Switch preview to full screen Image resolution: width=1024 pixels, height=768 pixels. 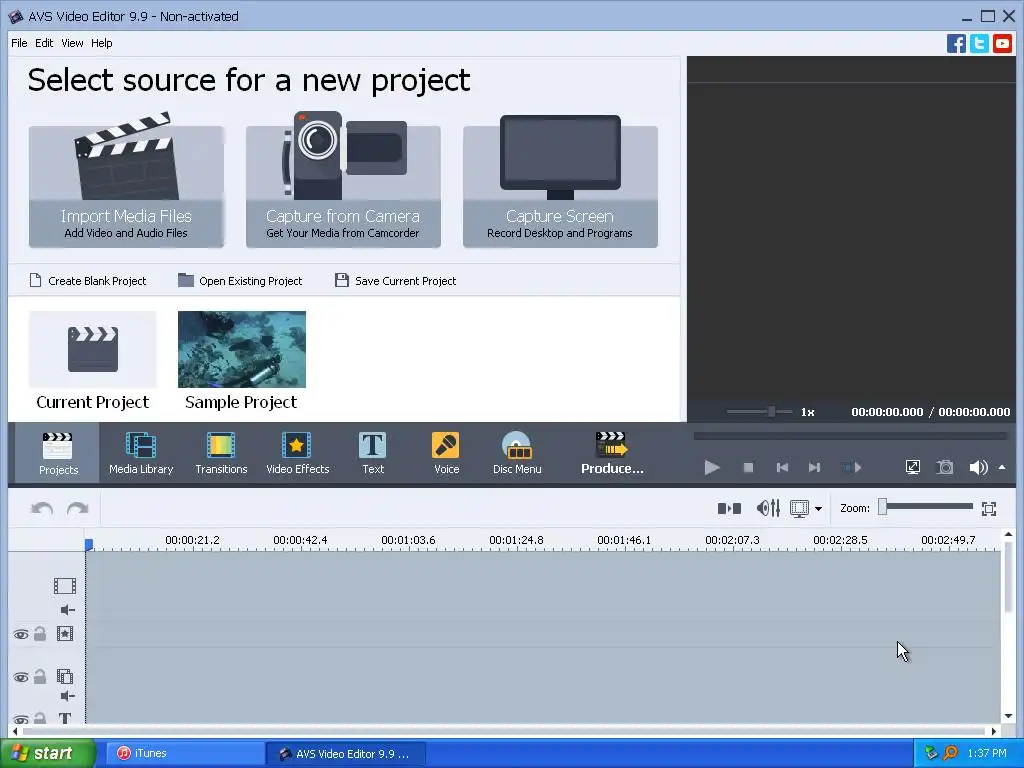913,468
